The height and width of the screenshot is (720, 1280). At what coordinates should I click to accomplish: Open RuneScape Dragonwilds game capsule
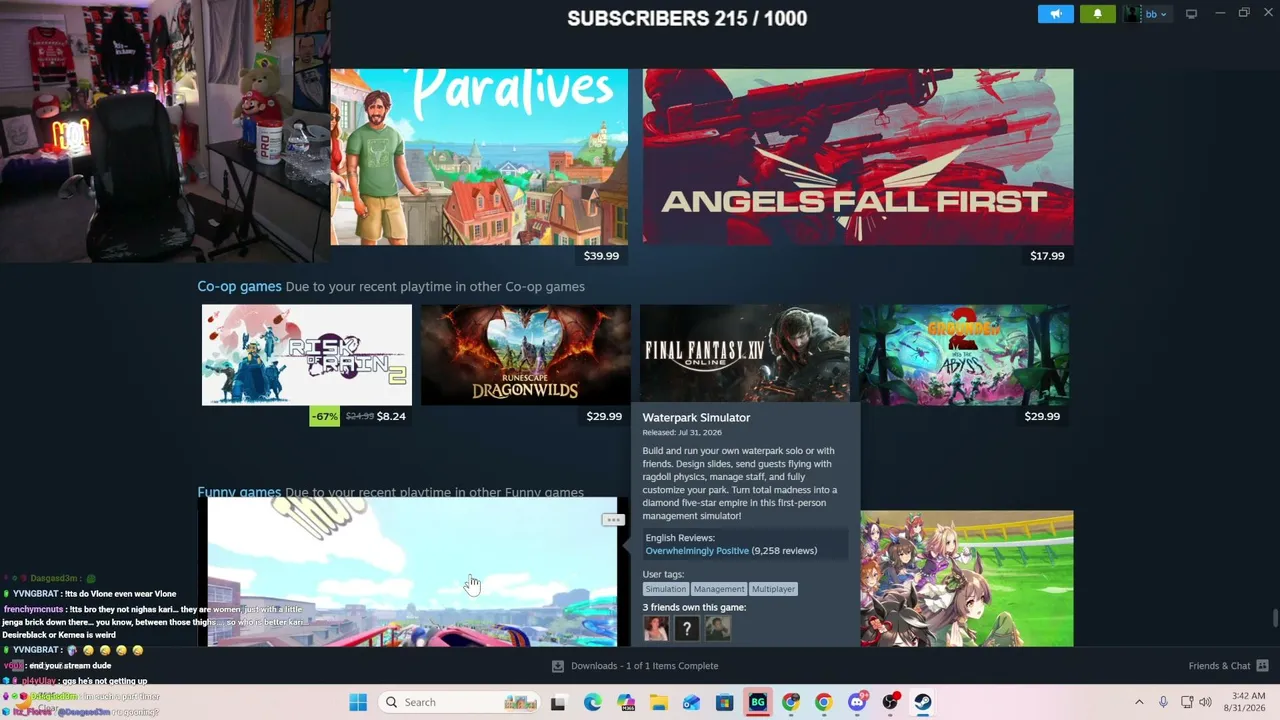point(526,355)
